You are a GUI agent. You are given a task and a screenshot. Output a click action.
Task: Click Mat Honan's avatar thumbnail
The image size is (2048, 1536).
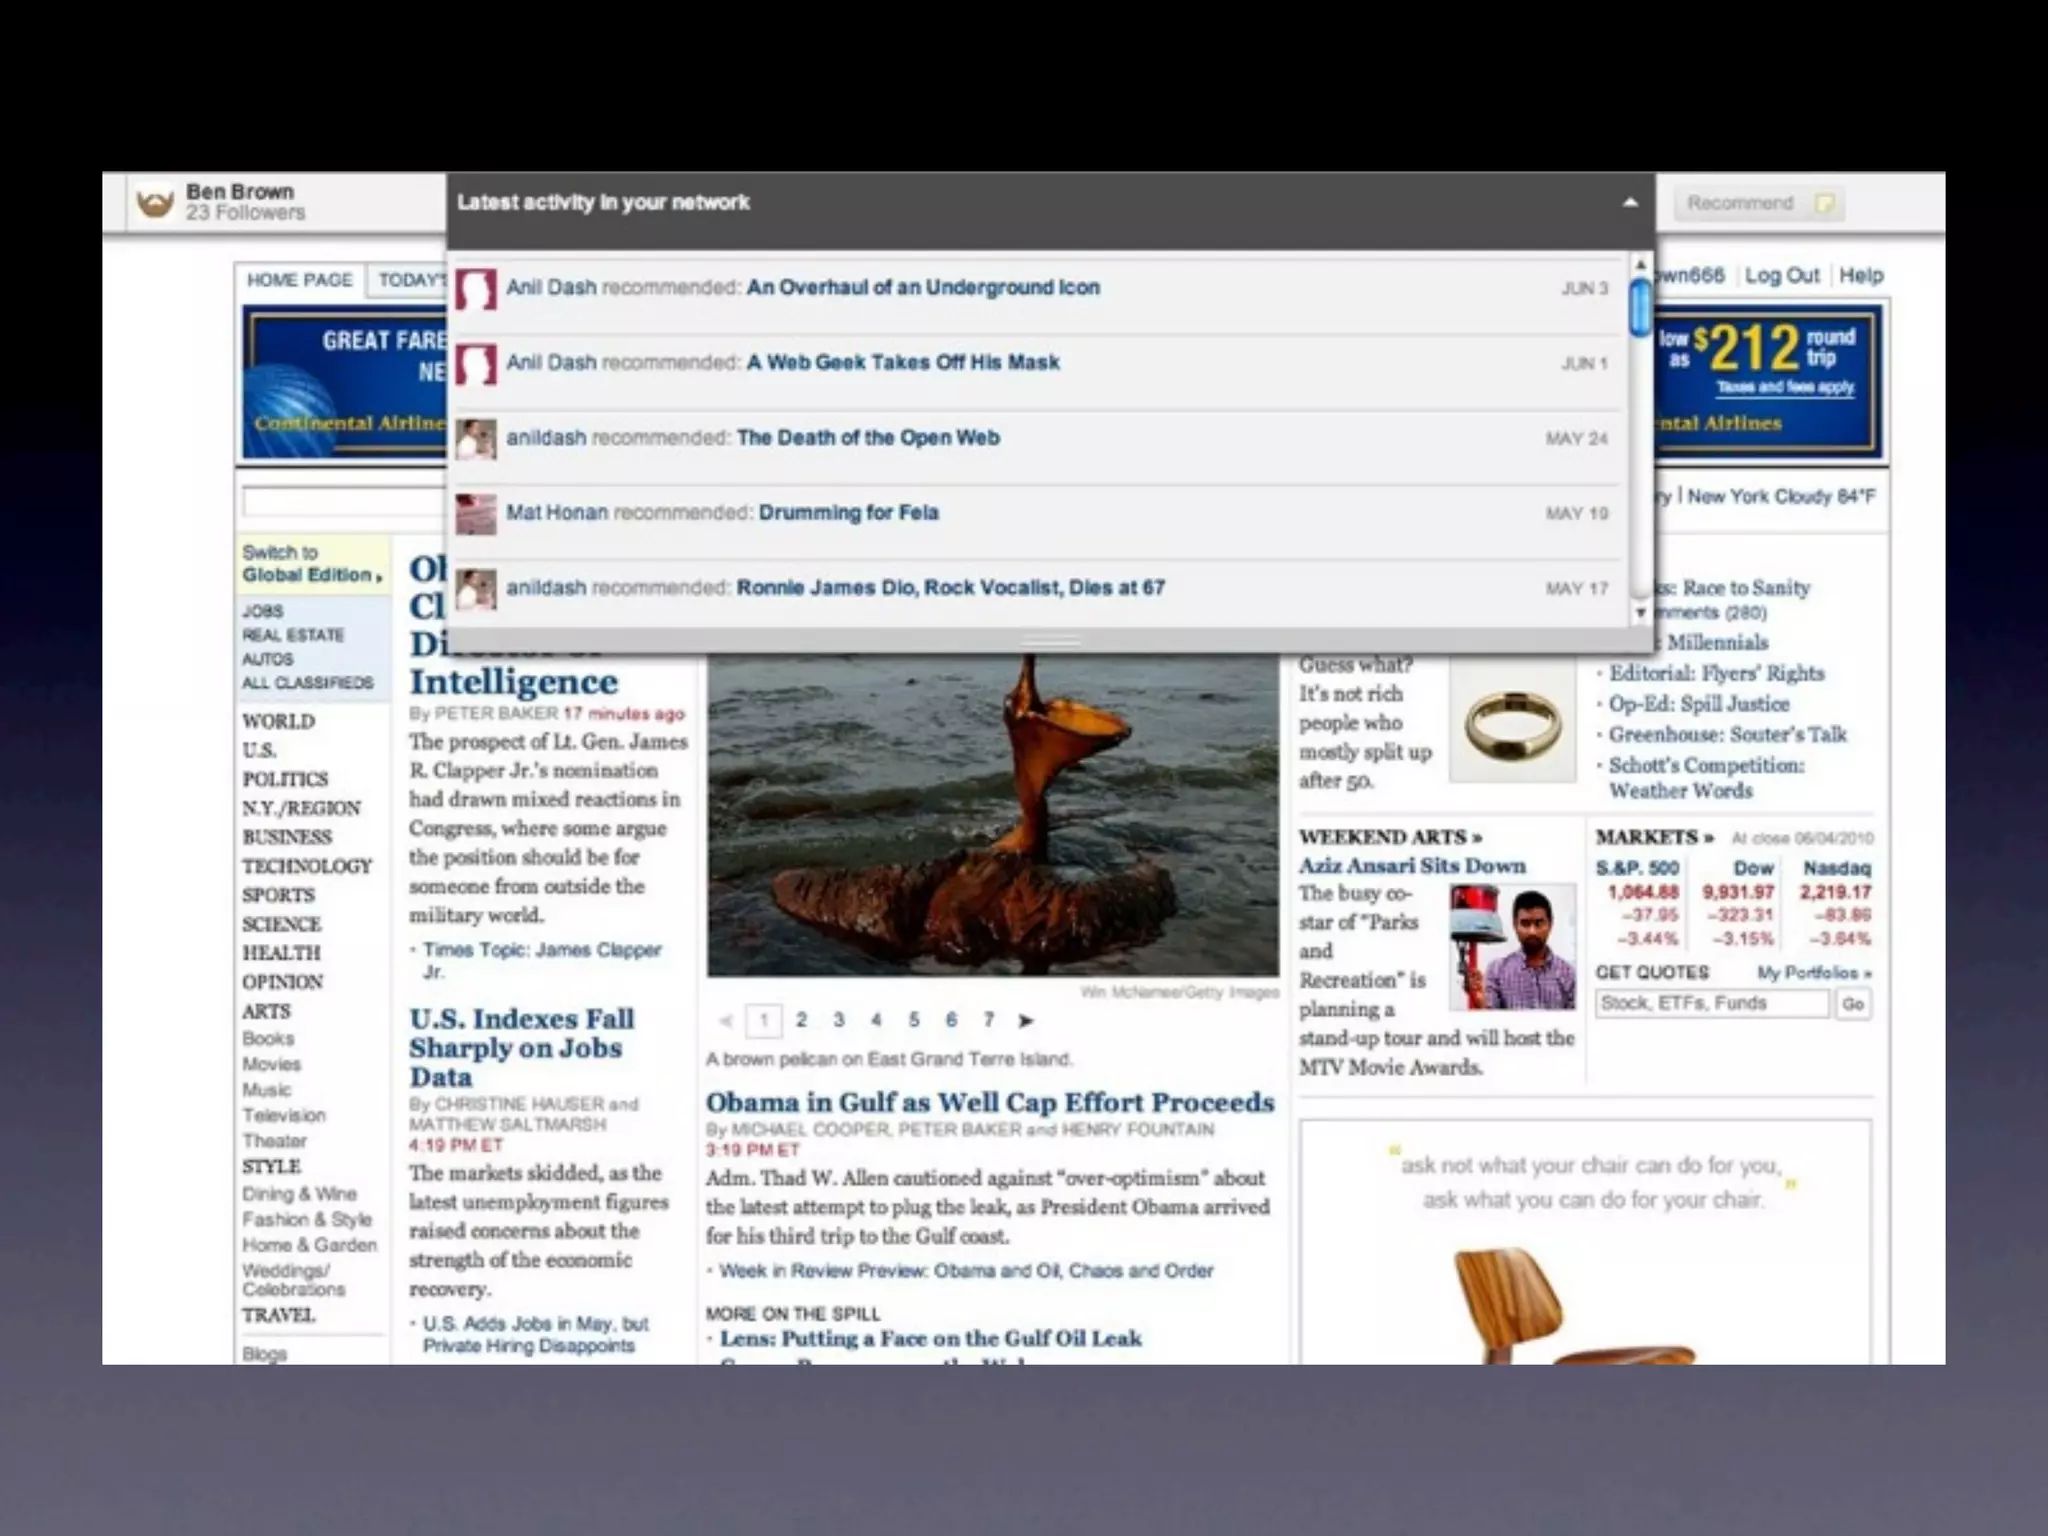476,514
